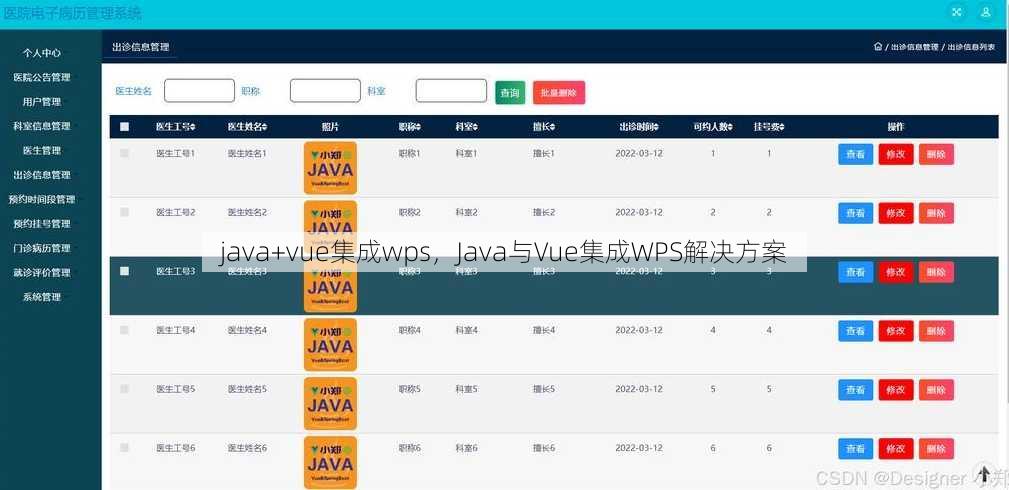1009x490 pixels.
Task: Open the photo thumbnail for 医生姓名4
Action: click(x=330, y=344)
